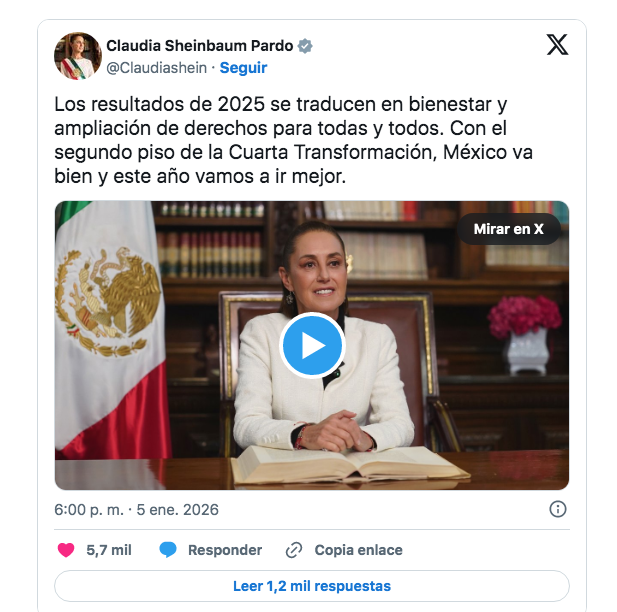Viewport: 617px width, 612px height.
Task: Click the verified badge checkmark
Action: tap(305, 46)
